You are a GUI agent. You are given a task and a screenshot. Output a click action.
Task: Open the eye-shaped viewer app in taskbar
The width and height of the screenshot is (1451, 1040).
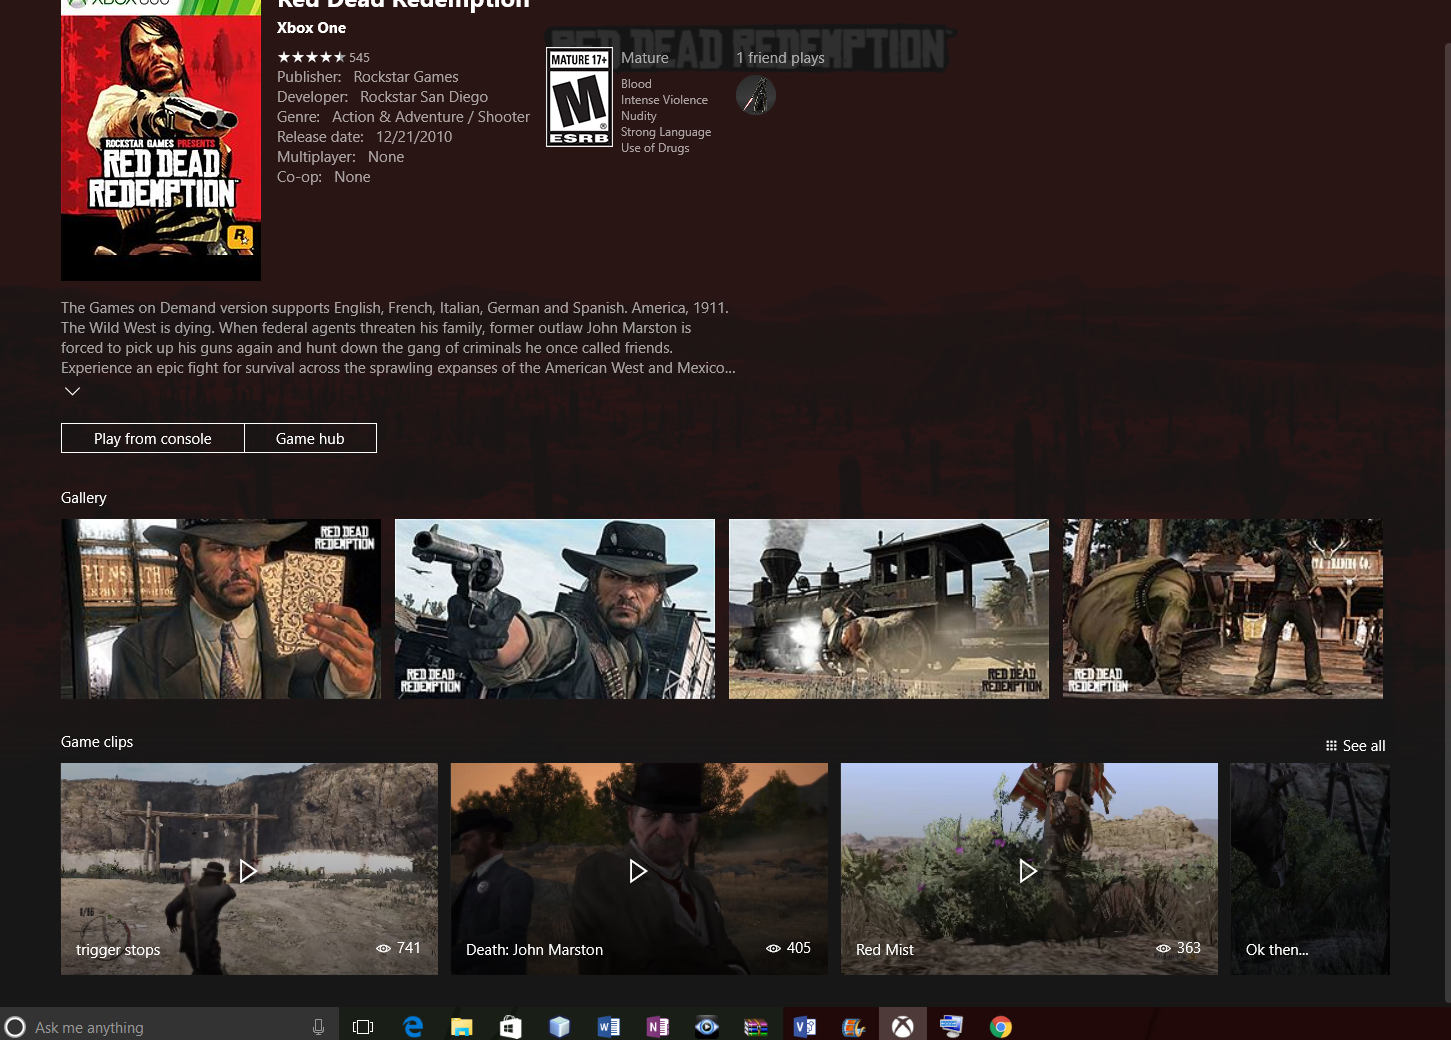707,1027
